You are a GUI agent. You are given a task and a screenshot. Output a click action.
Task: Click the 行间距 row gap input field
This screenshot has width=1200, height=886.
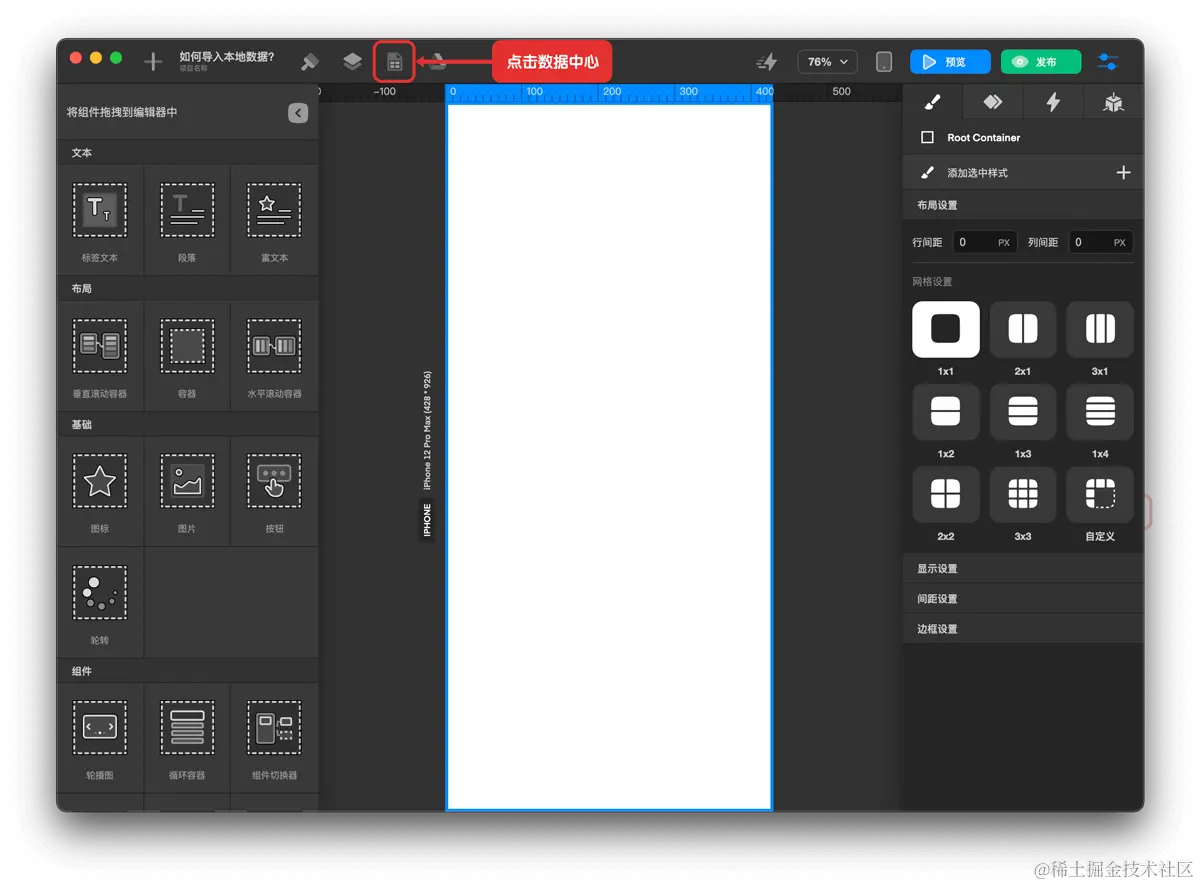(x=984, y=242)
